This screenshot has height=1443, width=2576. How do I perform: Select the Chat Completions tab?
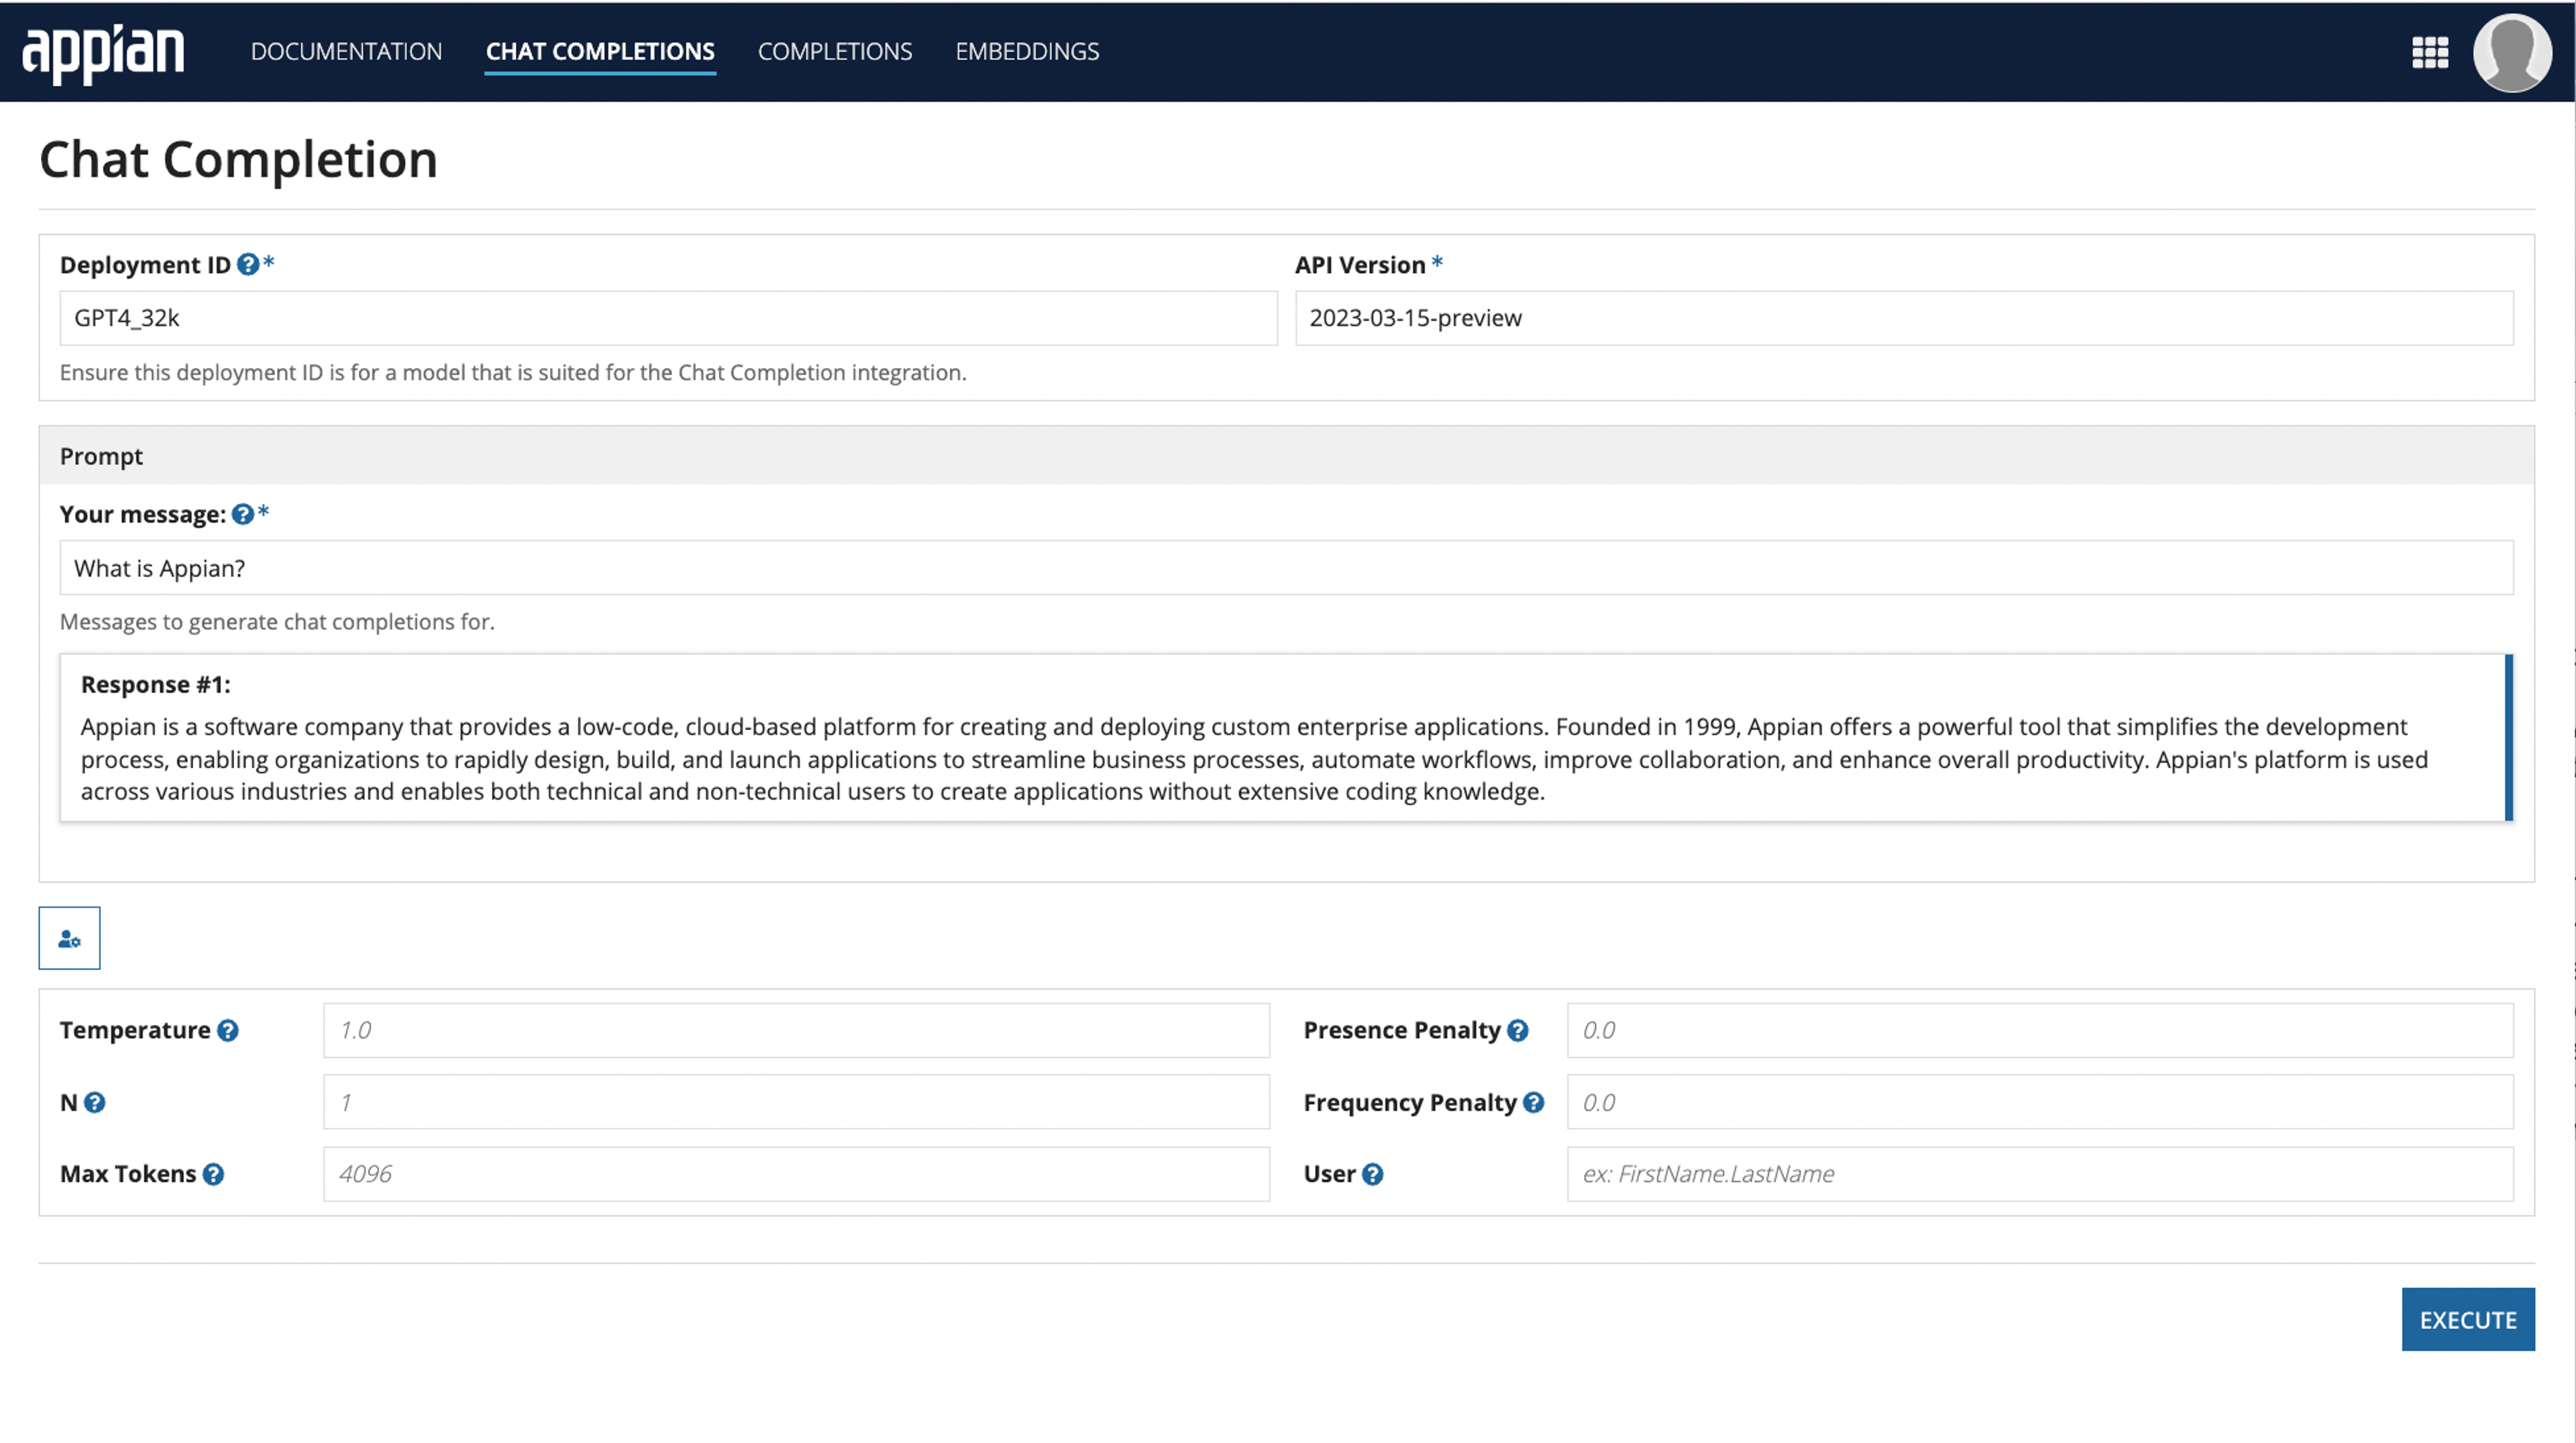[x=600, y=51]
